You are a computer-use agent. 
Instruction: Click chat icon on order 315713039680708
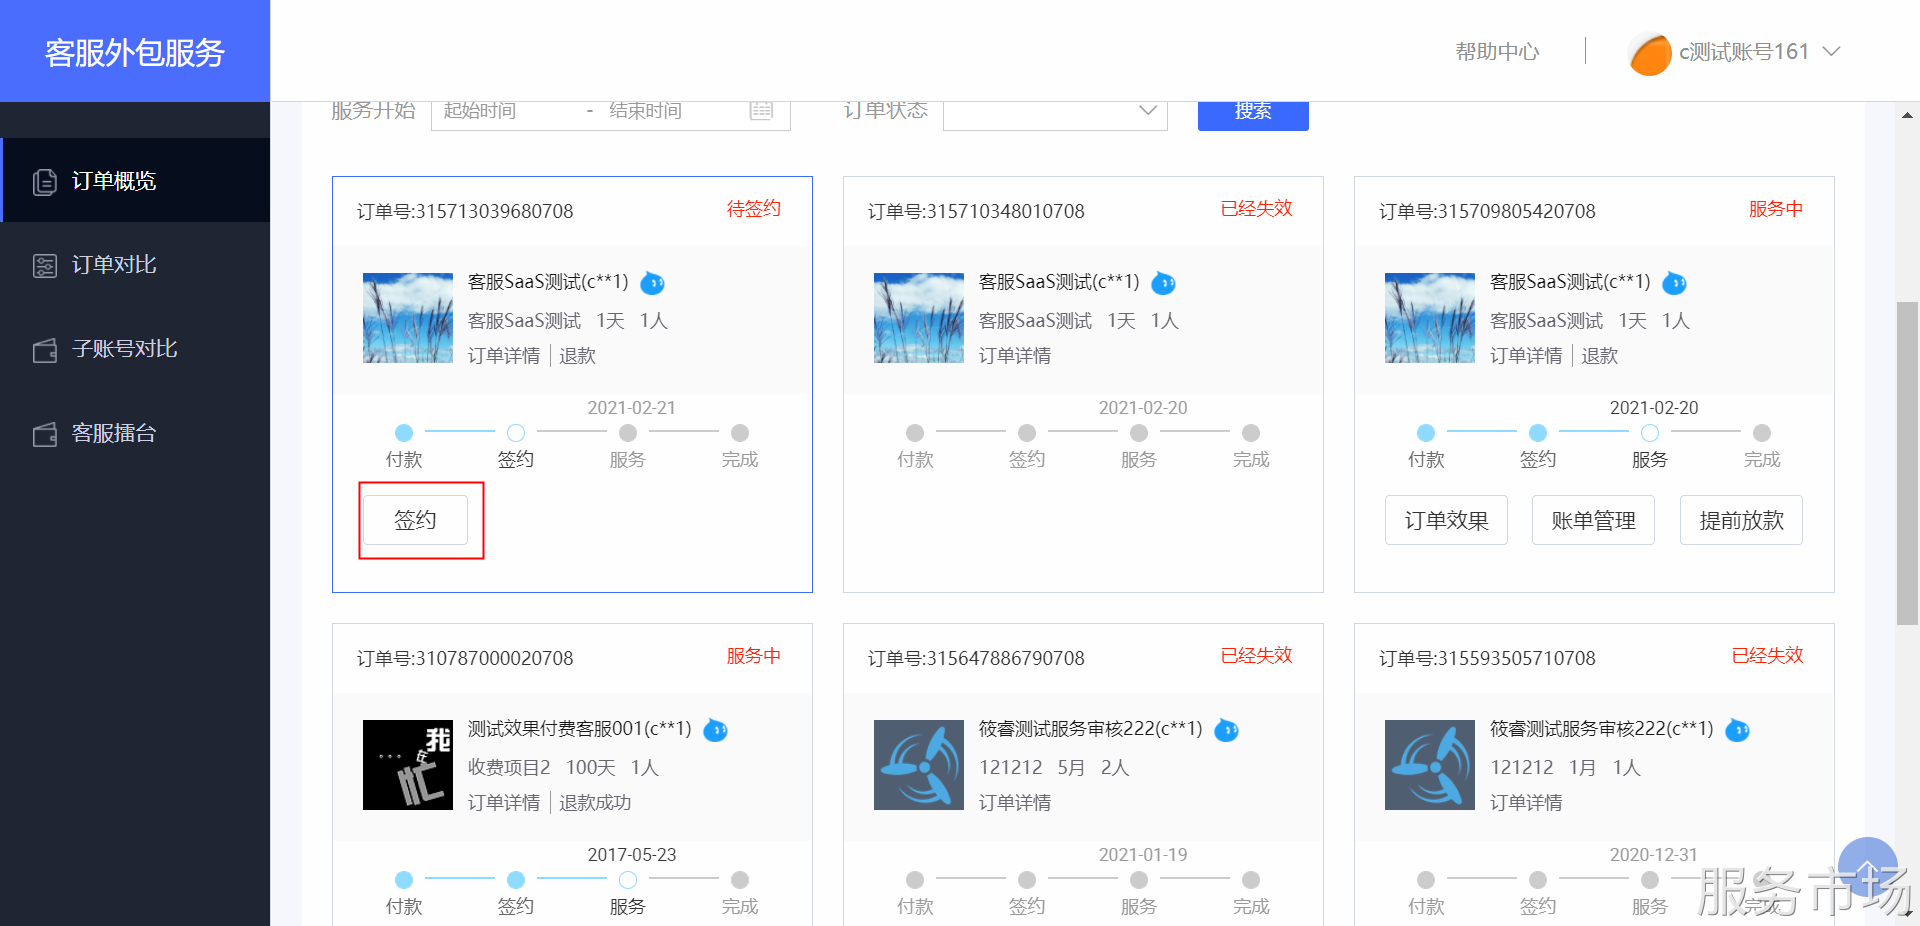tap(652, 283)
